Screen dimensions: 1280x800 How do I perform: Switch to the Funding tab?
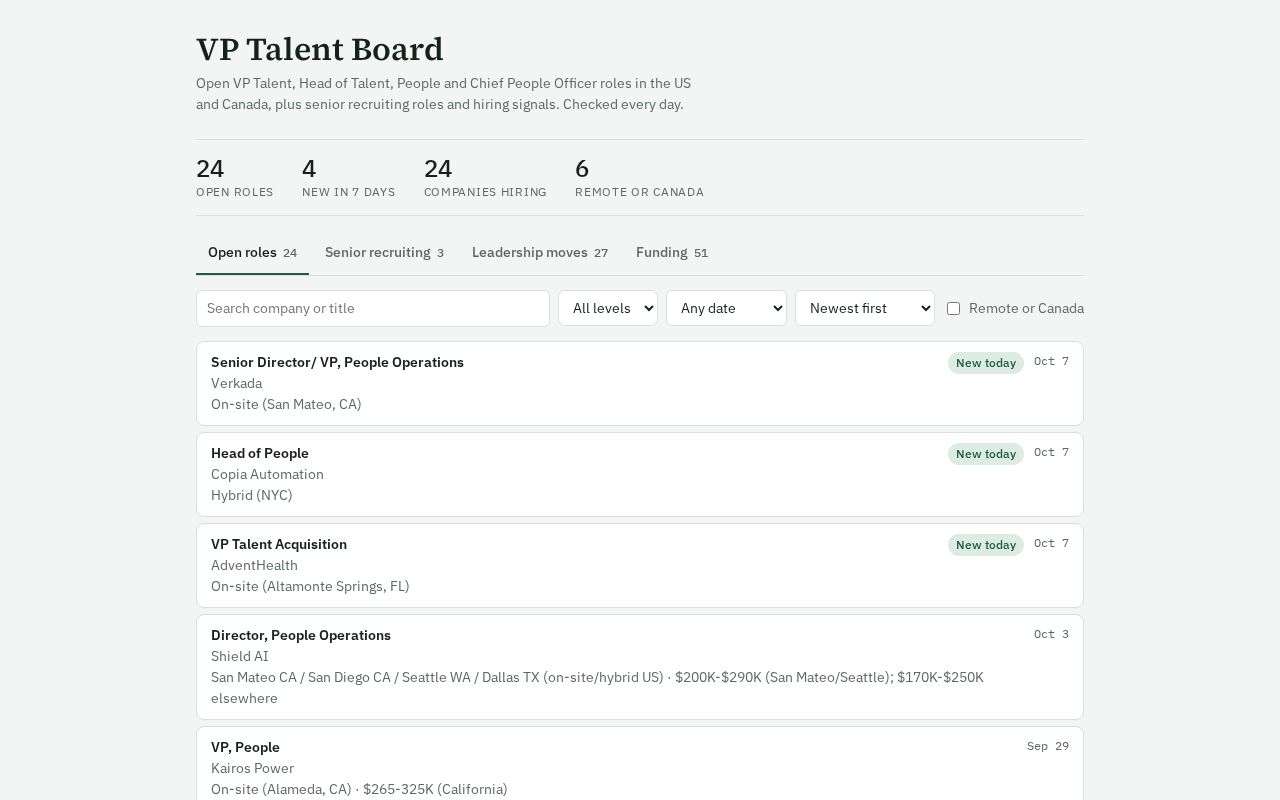(x=672, y=252)
